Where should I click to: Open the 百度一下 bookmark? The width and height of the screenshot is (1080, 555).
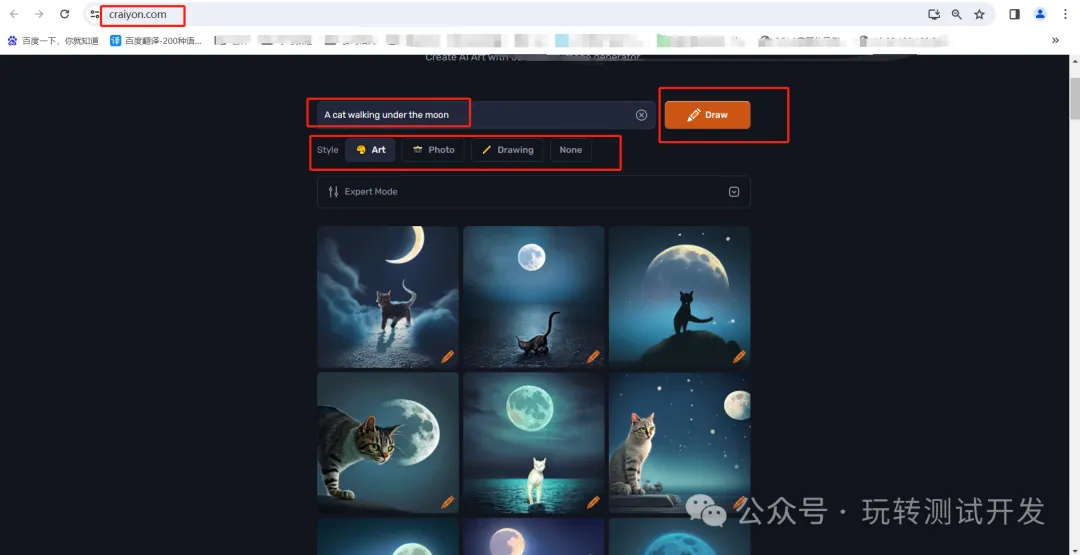tap(53, 41)
